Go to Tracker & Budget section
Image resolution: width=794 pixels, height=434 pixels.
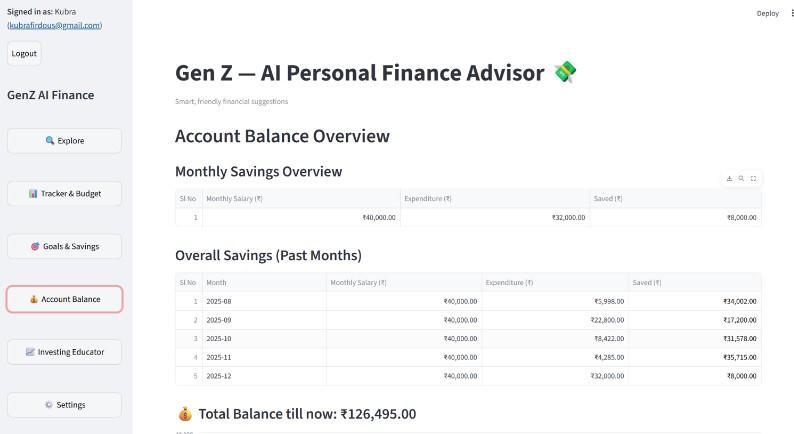tap(64, 193)
